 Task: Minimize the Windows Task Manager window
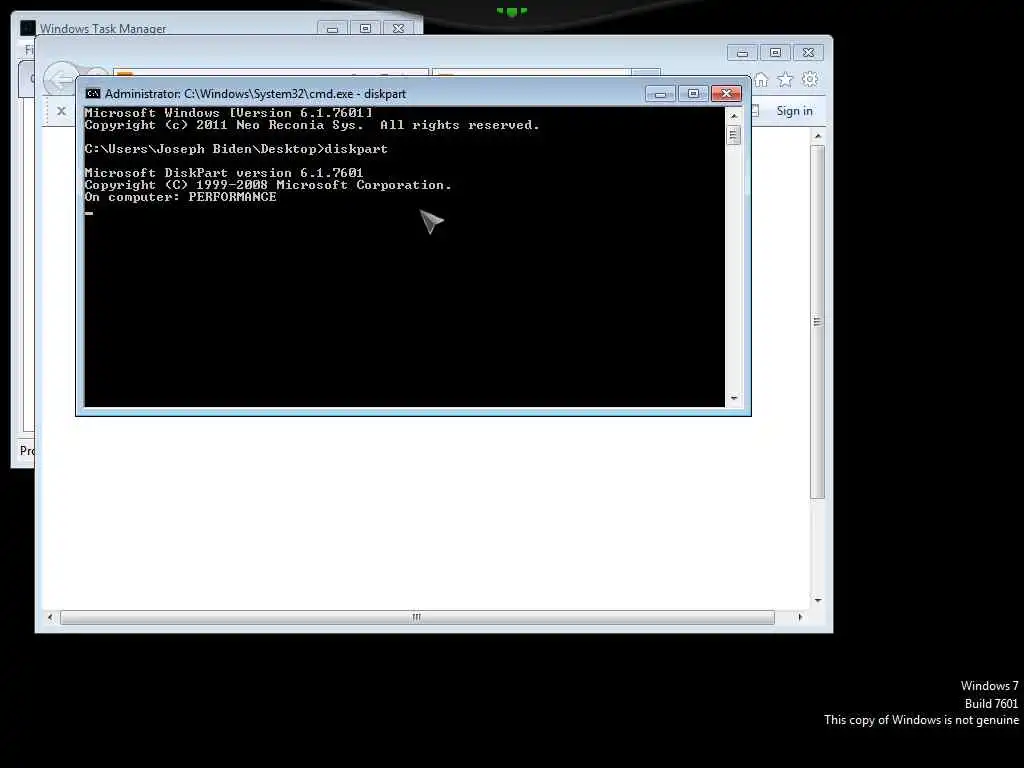[332, 29]
